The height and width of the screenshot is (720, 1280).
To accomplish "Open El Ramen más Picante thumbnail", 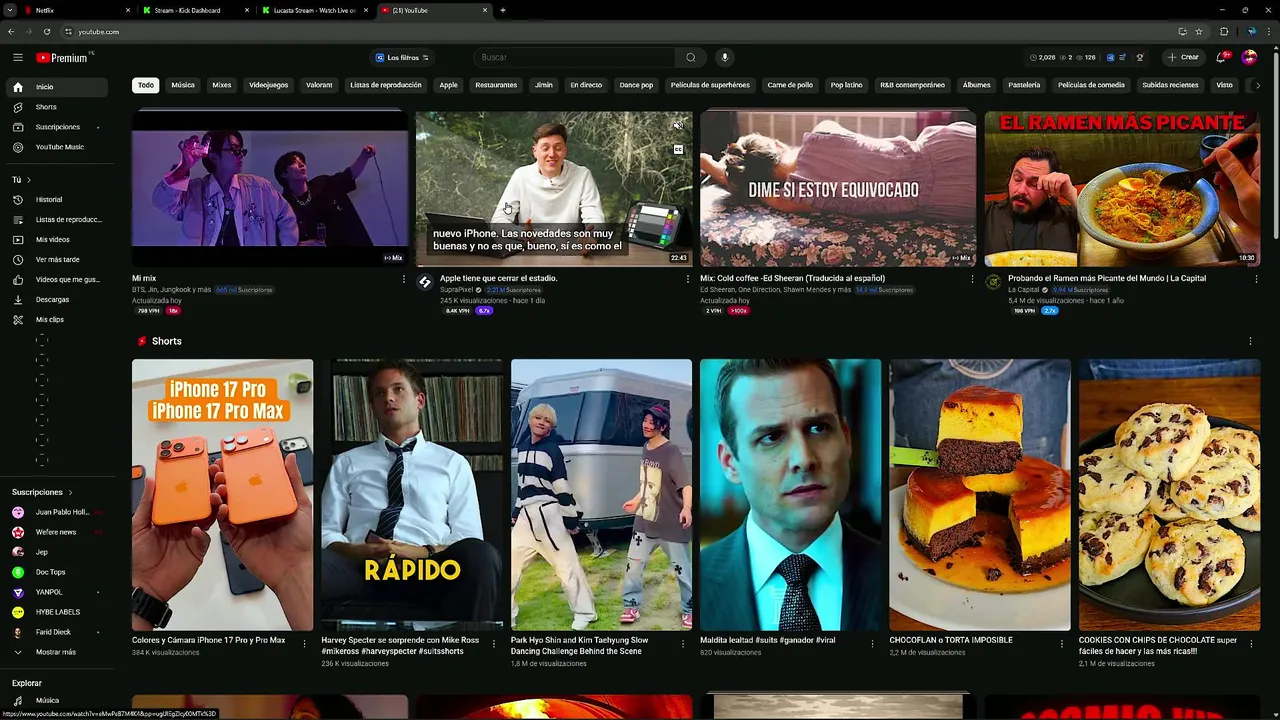I will click(x=1122, y=189).
